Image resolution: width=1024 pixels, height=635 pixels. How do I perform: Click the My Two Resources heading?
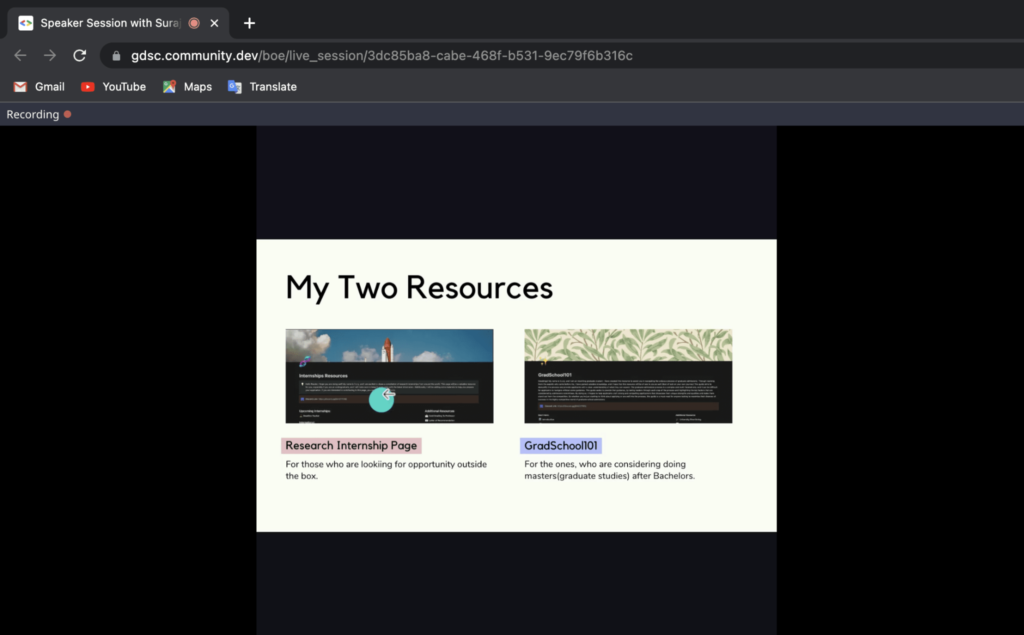tap(419, 287)
